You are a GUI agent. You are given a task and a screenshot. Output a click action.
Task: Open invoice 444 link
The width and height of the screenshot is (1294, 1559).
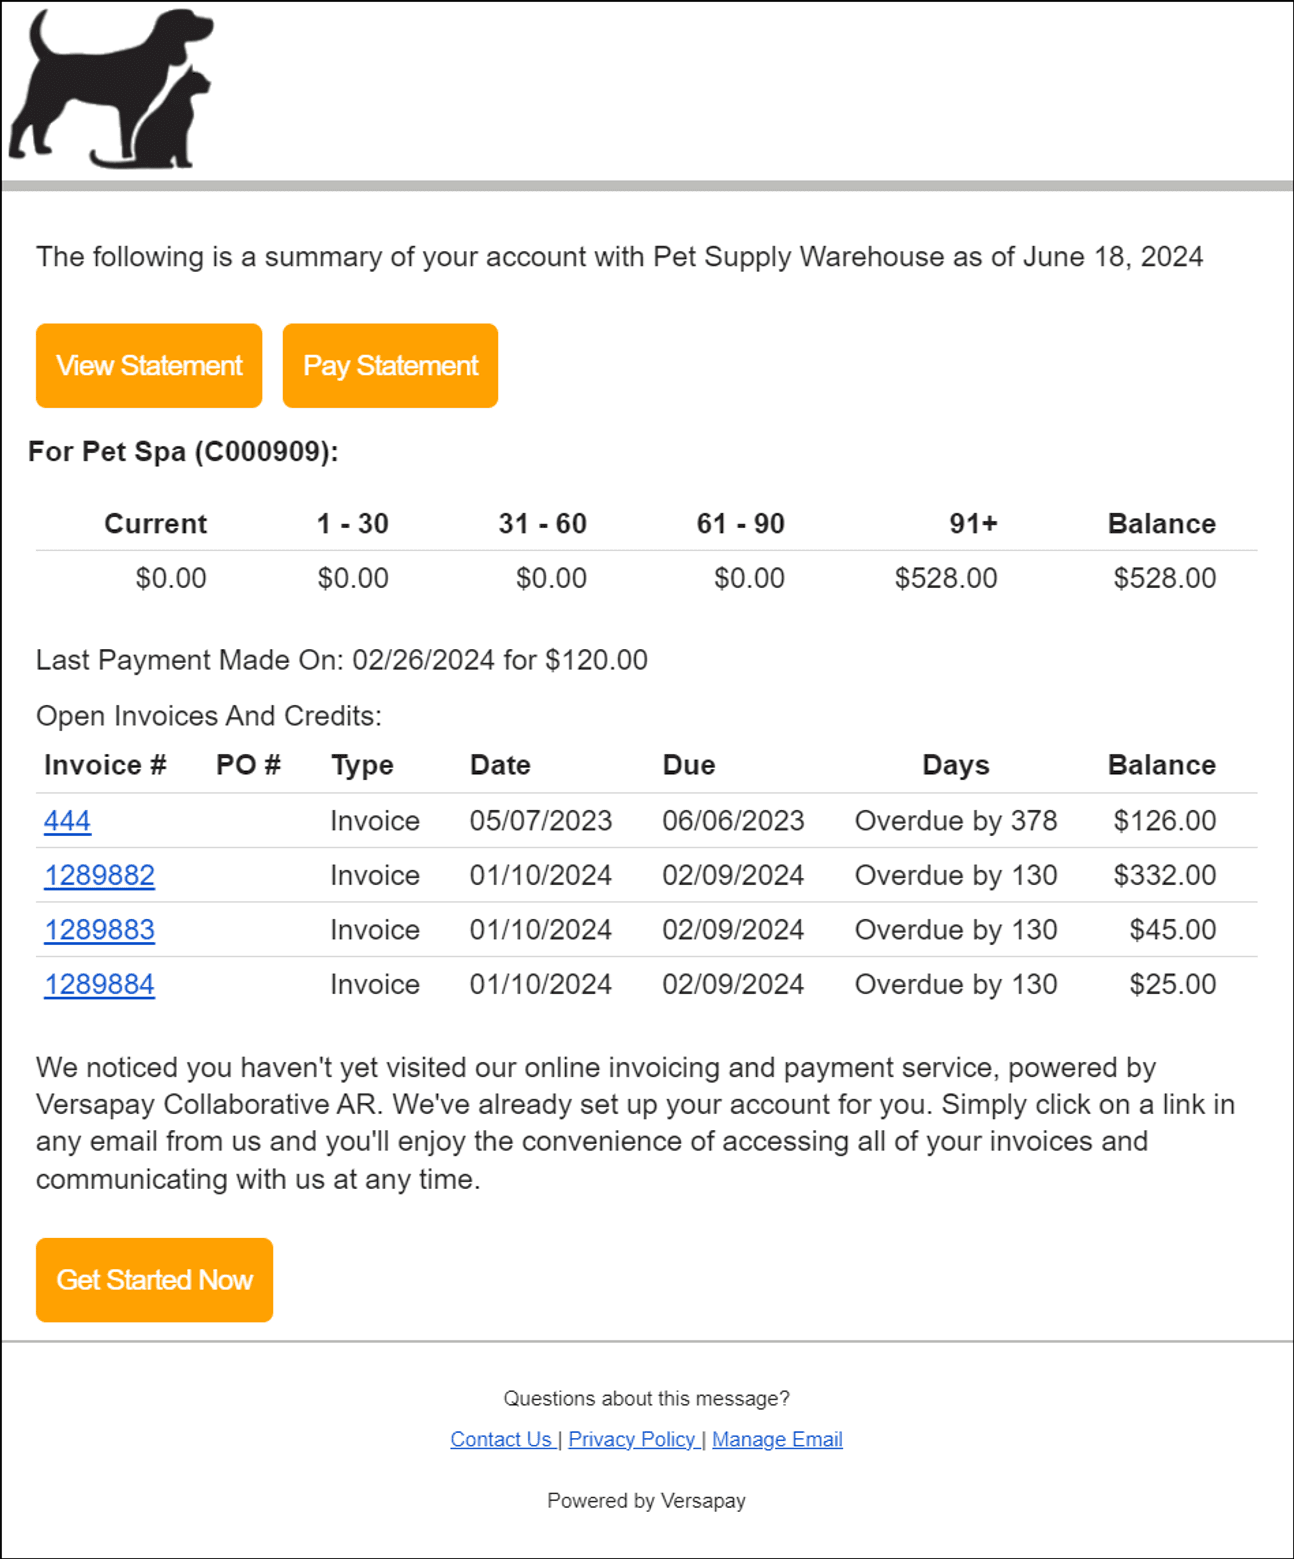tap(67, 821)
